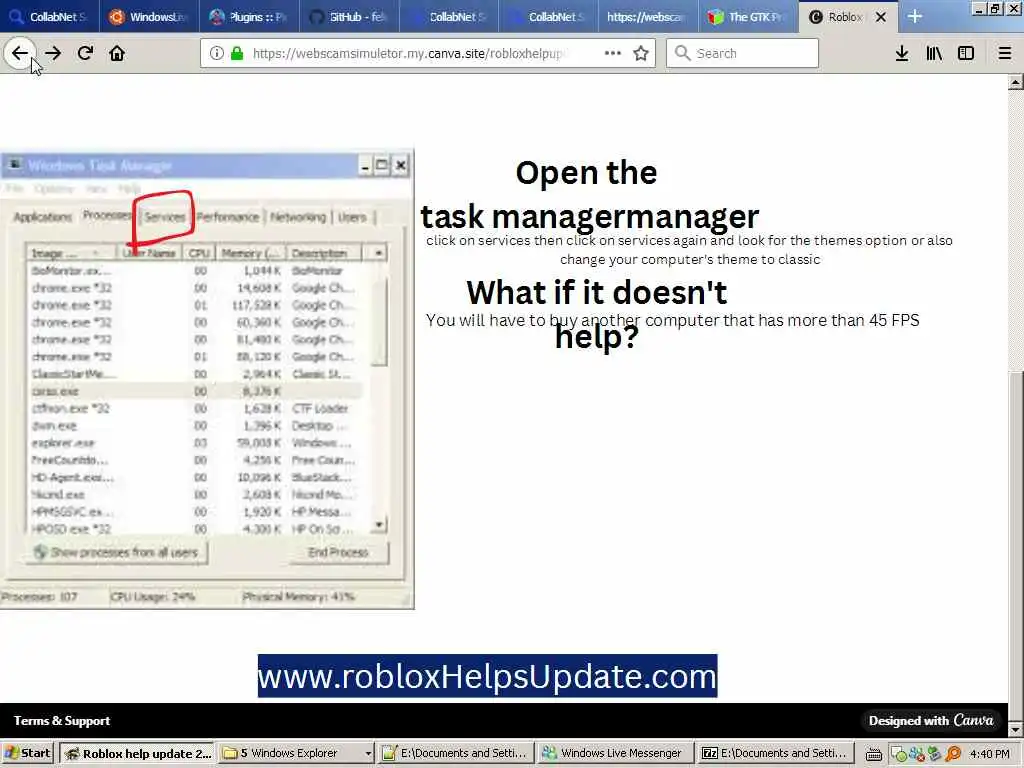This screenshot has height=768, width=1024.
Task: Focus the Search box in toolbar
Action: [x=743, y=54]
